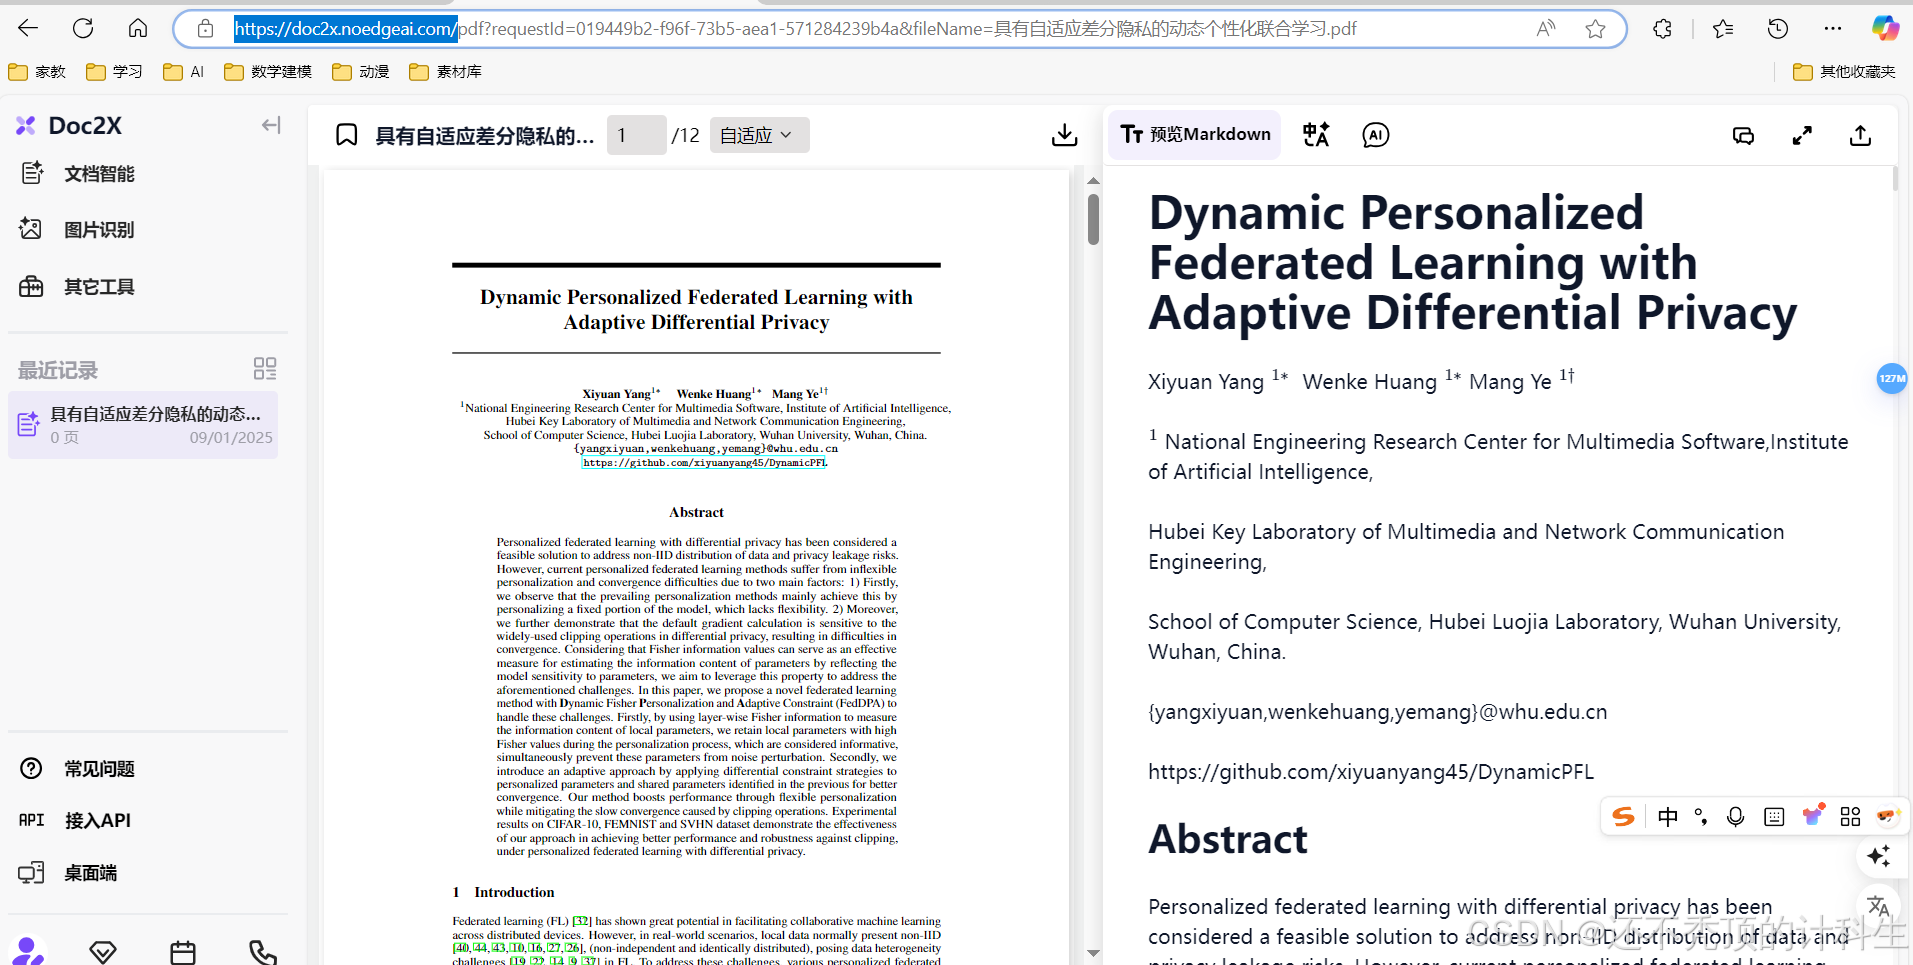This screenshot has height=965, width=1913.
Task: Click input method microphone icon
Action: pyautogui.click(x=1735, y=817)
